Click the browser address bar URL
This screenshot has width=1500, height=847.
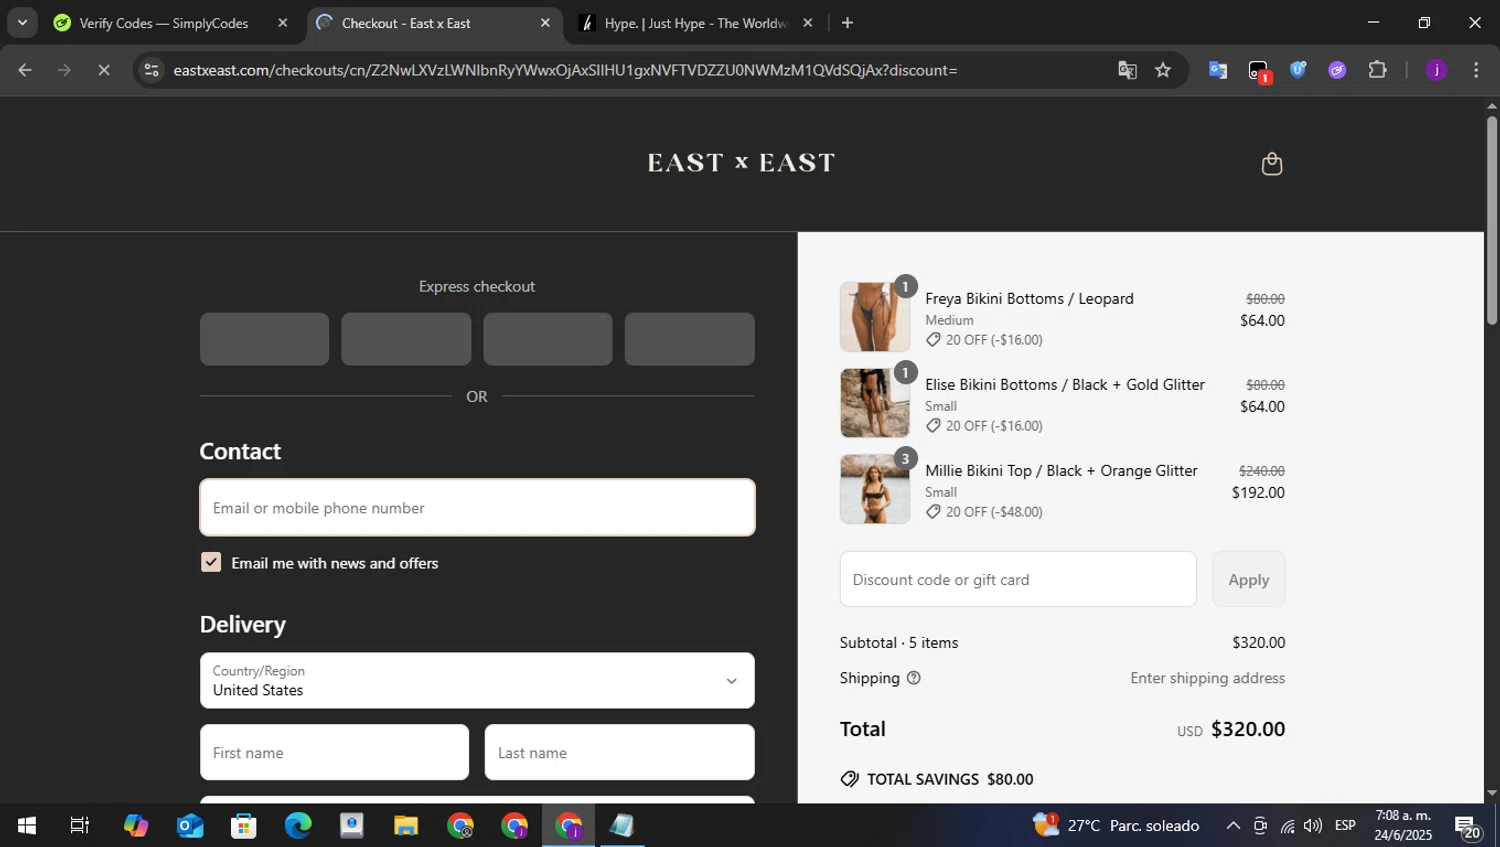(565, 70)
